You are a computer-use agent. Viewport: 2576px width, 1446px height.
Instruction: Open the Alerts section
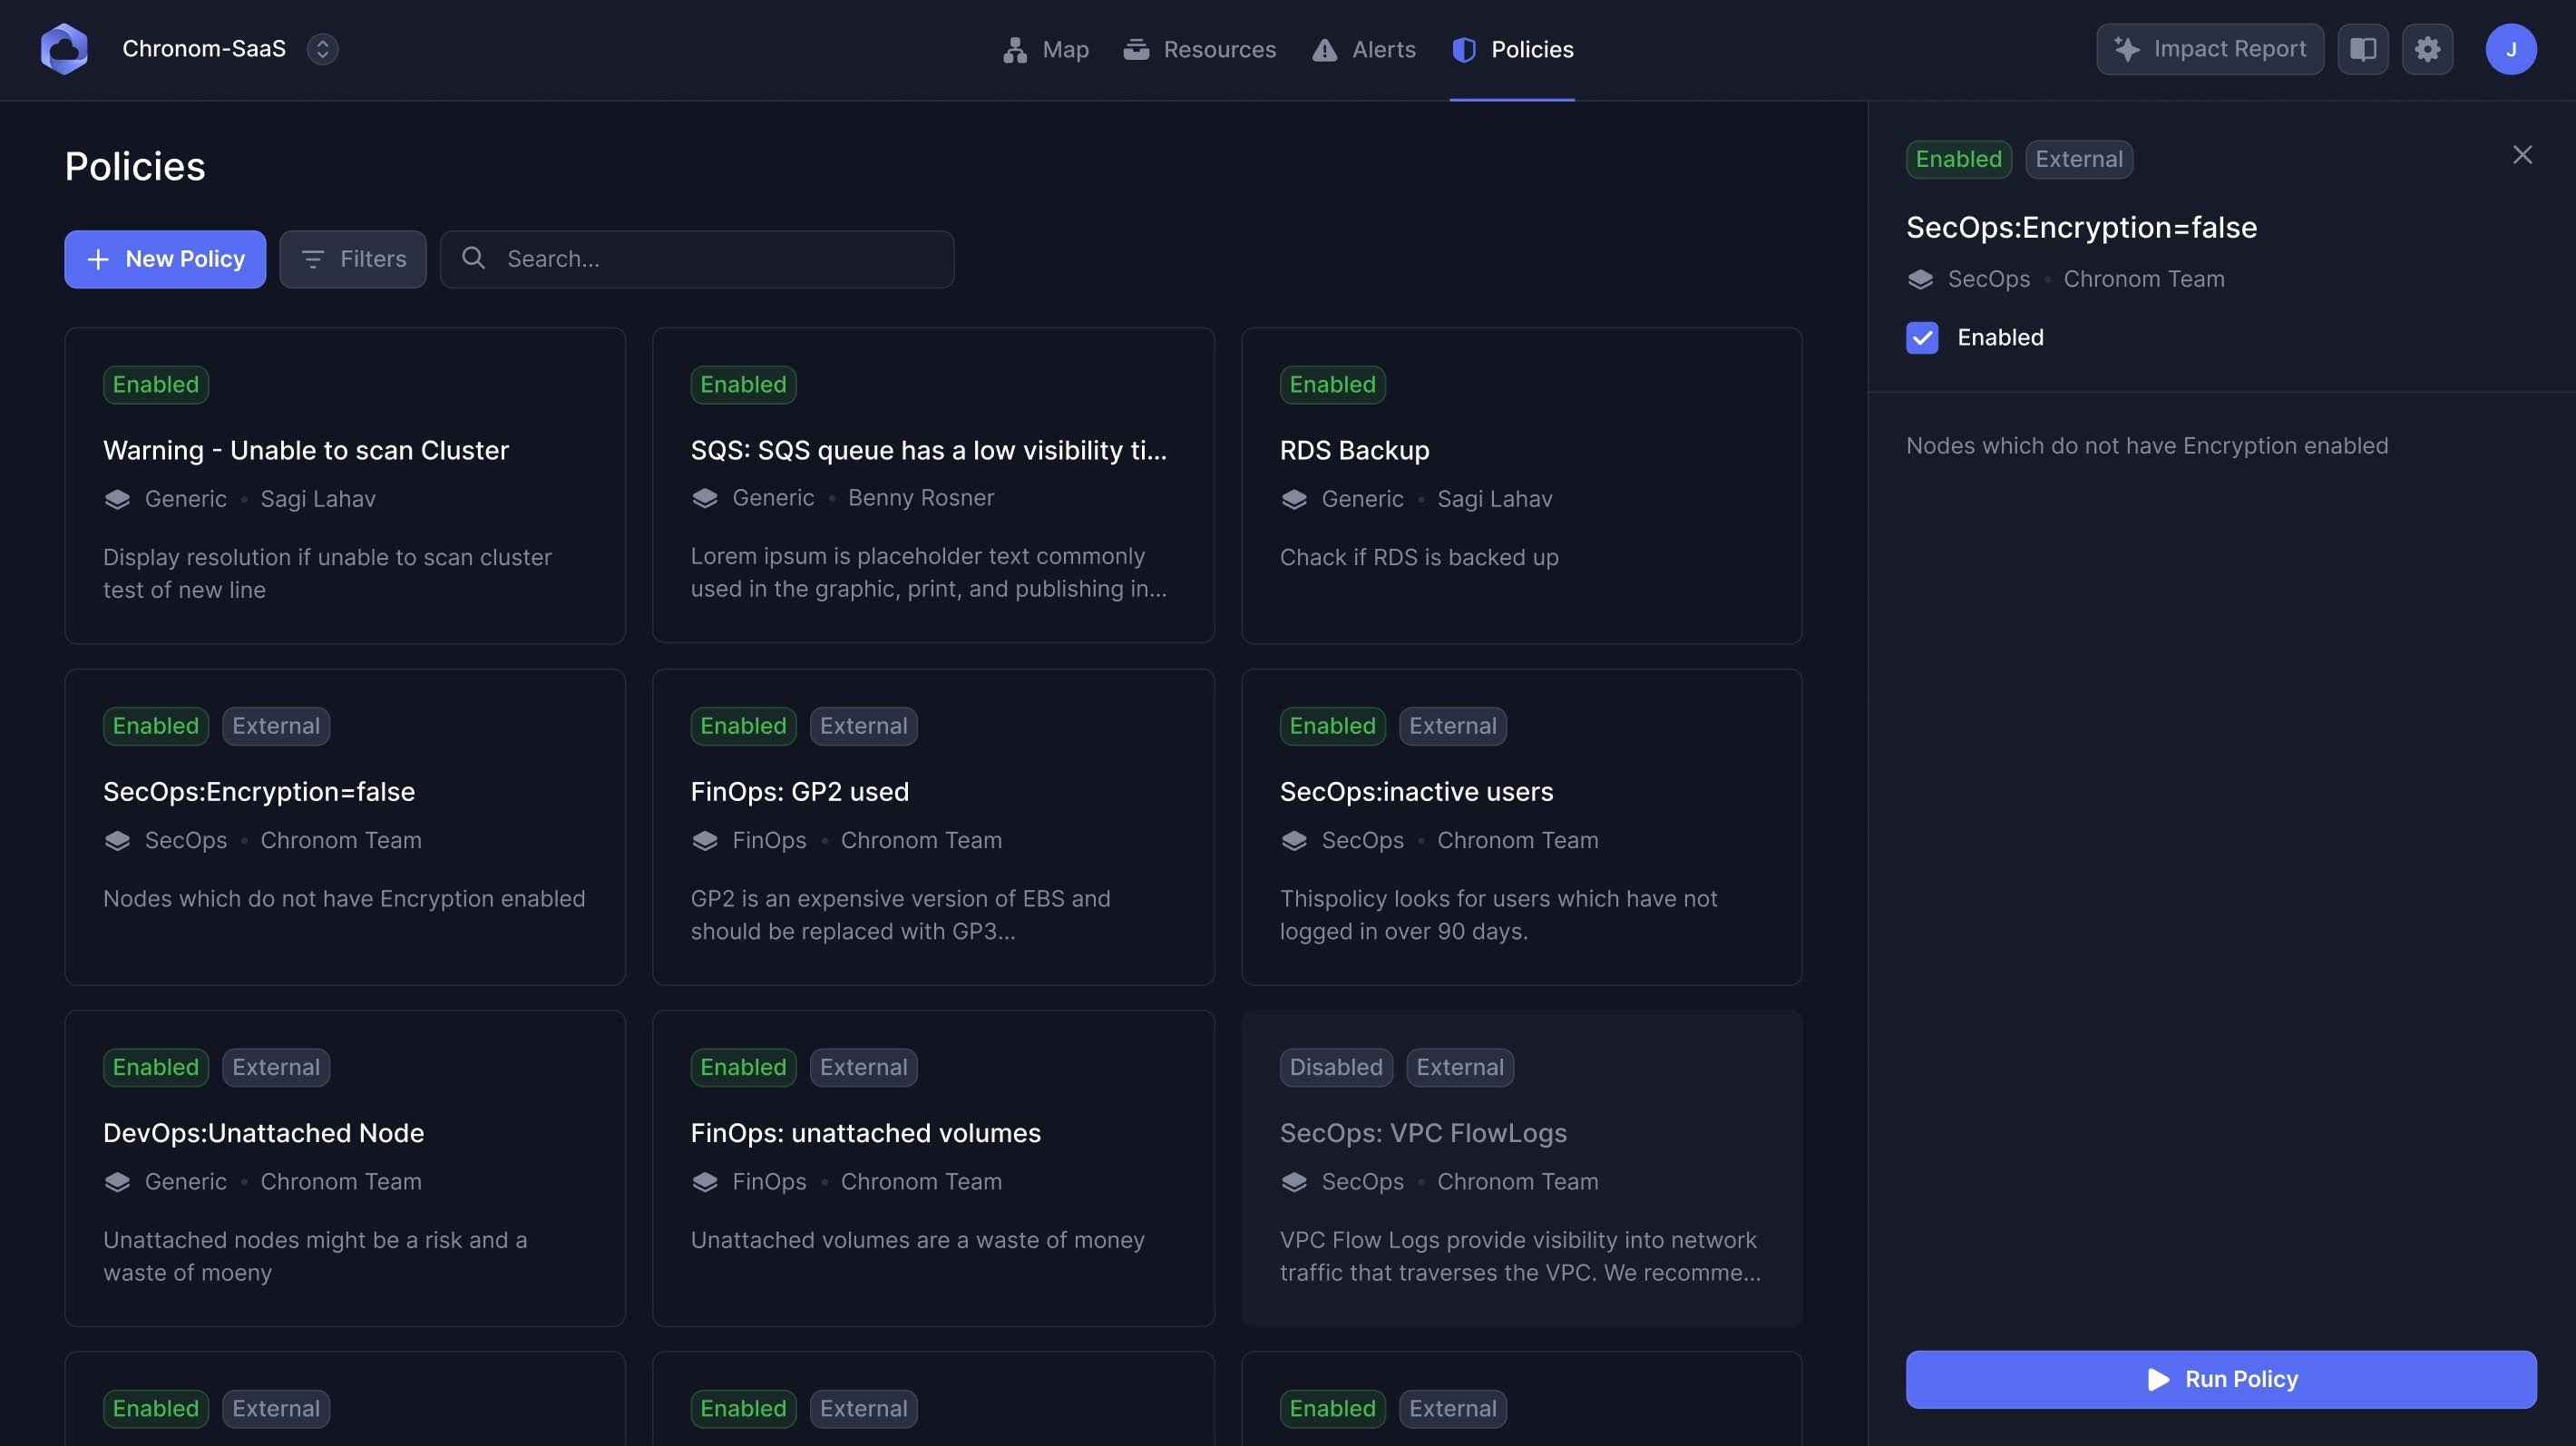click(x=1364, y=49)
